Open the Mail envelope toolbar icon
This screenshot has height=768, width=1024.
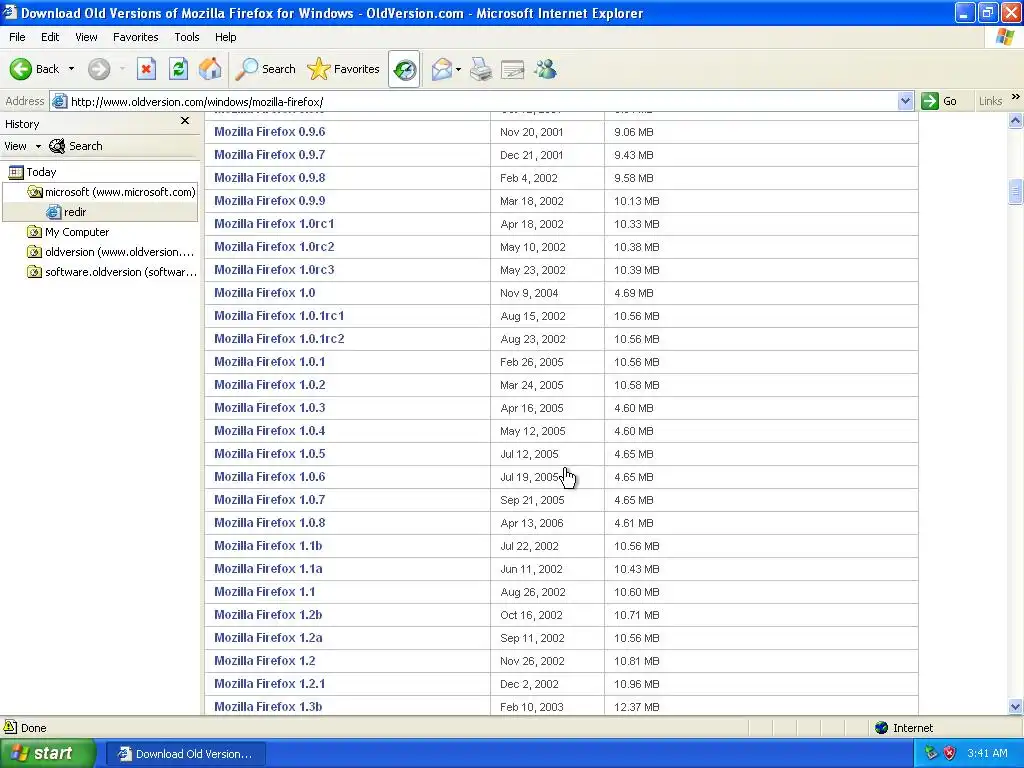[441, 69]
